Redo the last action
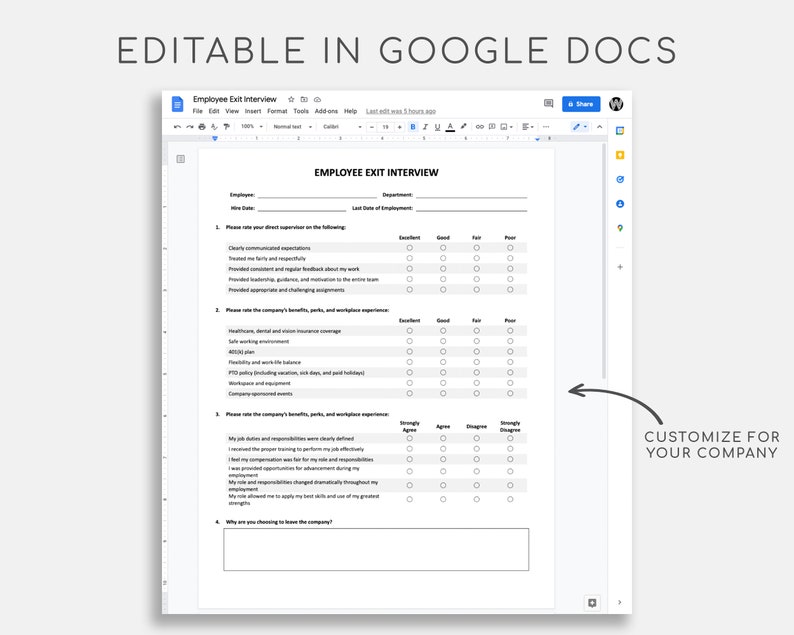The height and width of the screenshot is (635, 794). click(189, 127)
